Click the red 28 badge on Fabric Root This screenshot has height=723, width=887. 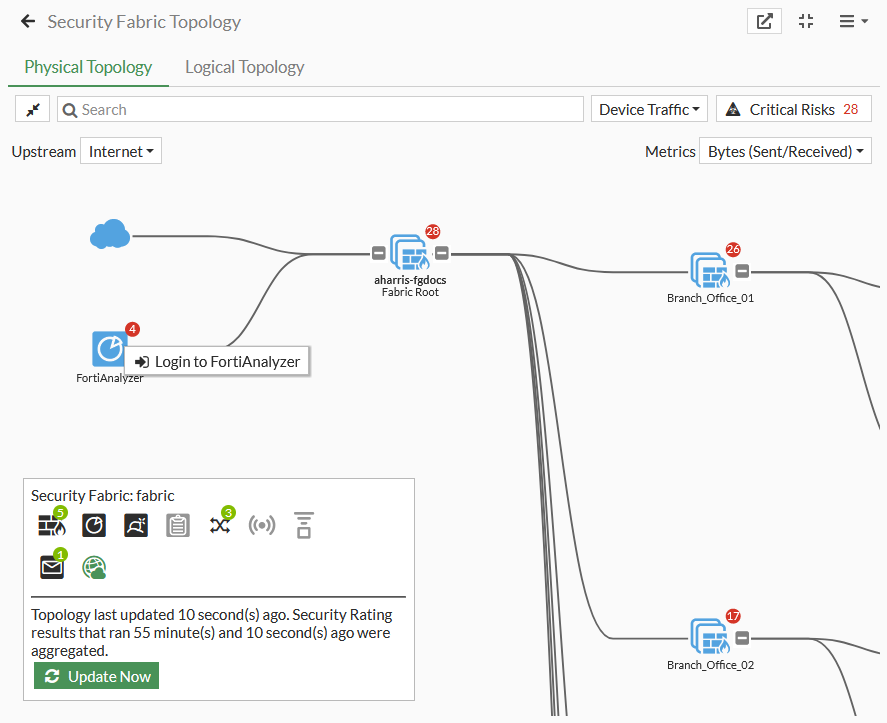pos(433,231)
